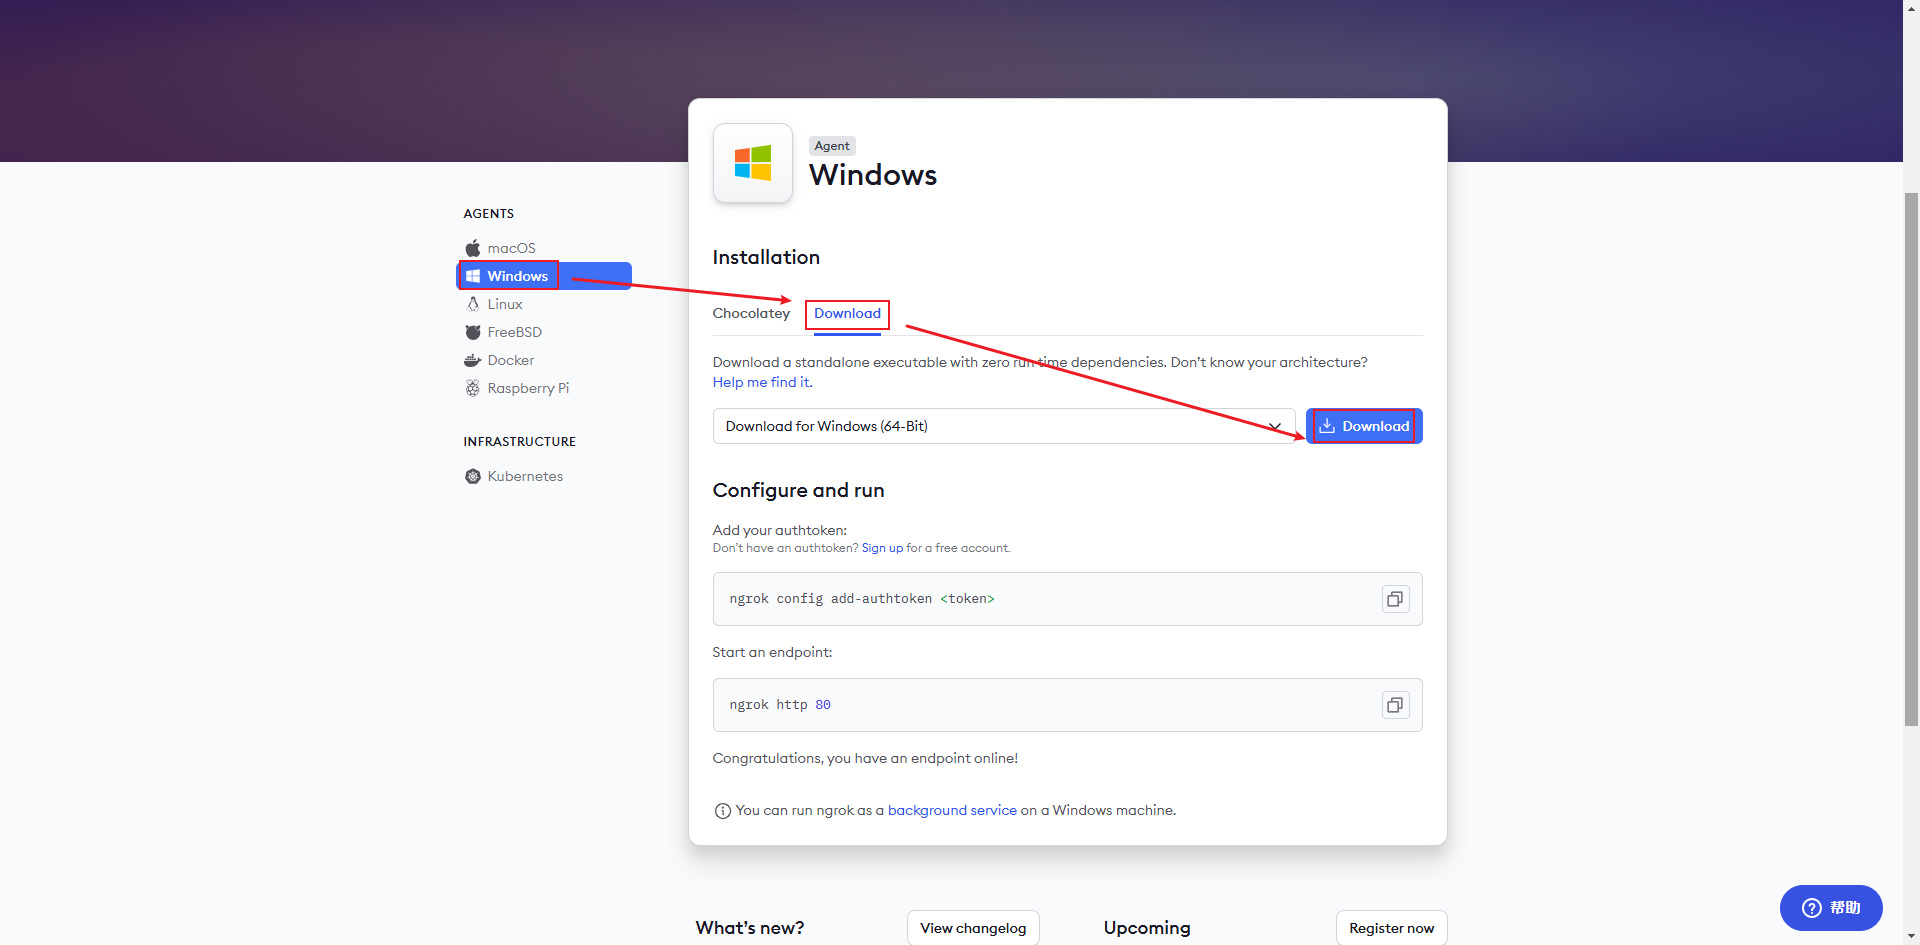Follow the 'Help me find it' link
Viewport: 1920px width, 945px height.
tap(762, 382)
